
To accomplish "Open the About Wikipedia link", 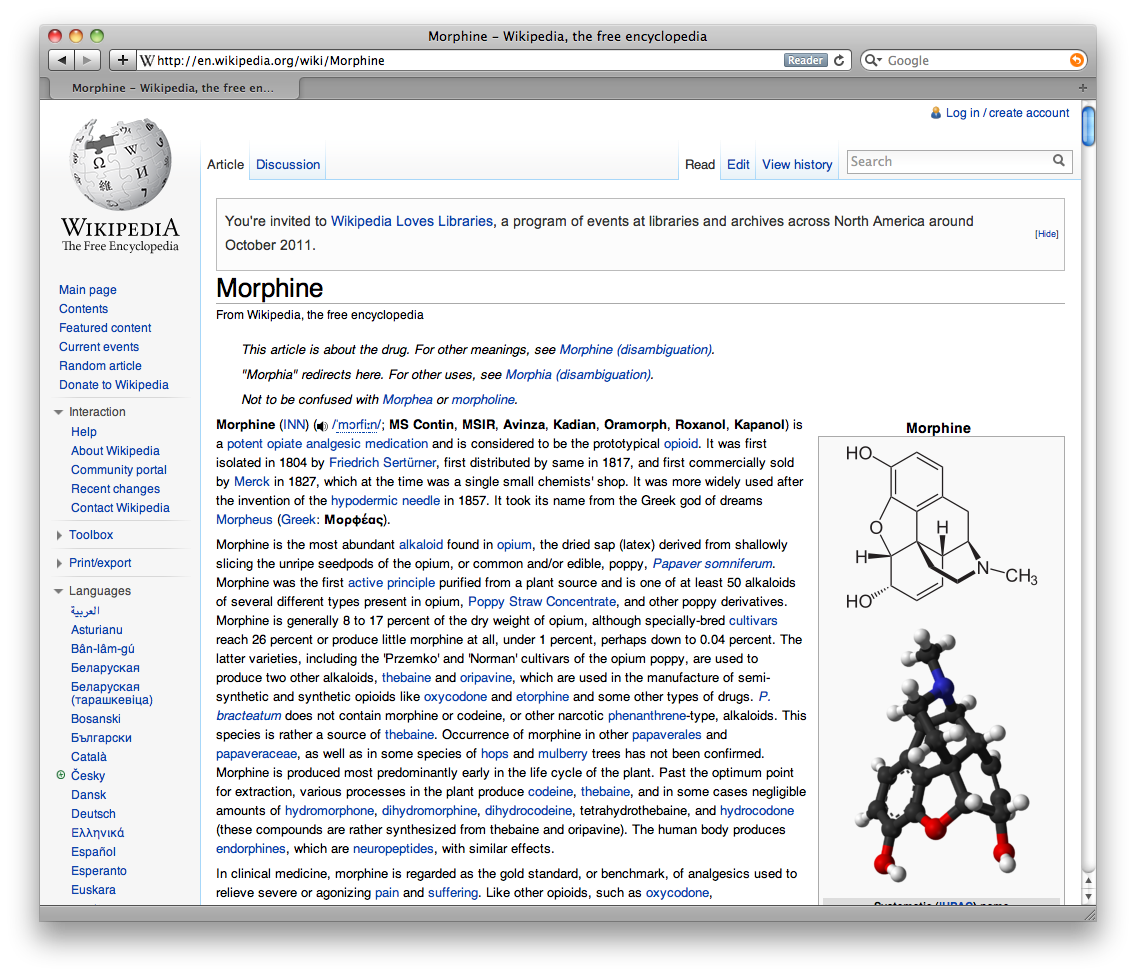I will pos(115,451).
